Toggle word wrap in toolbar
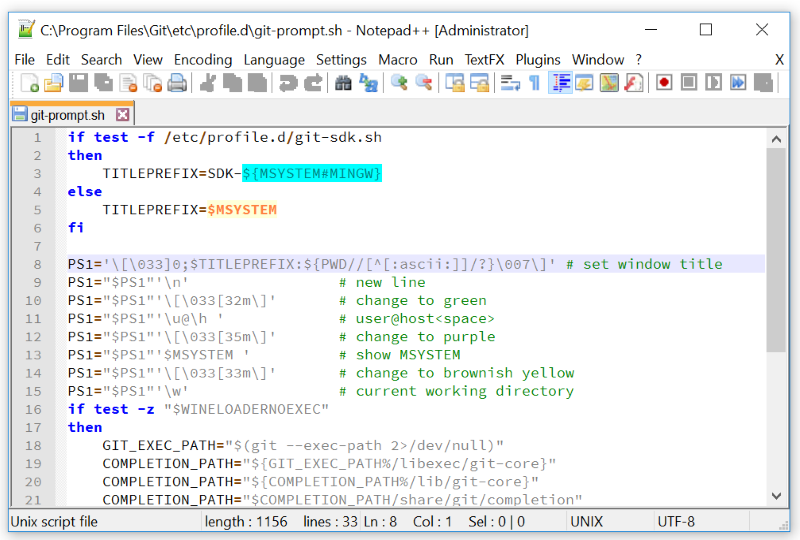 510,83
